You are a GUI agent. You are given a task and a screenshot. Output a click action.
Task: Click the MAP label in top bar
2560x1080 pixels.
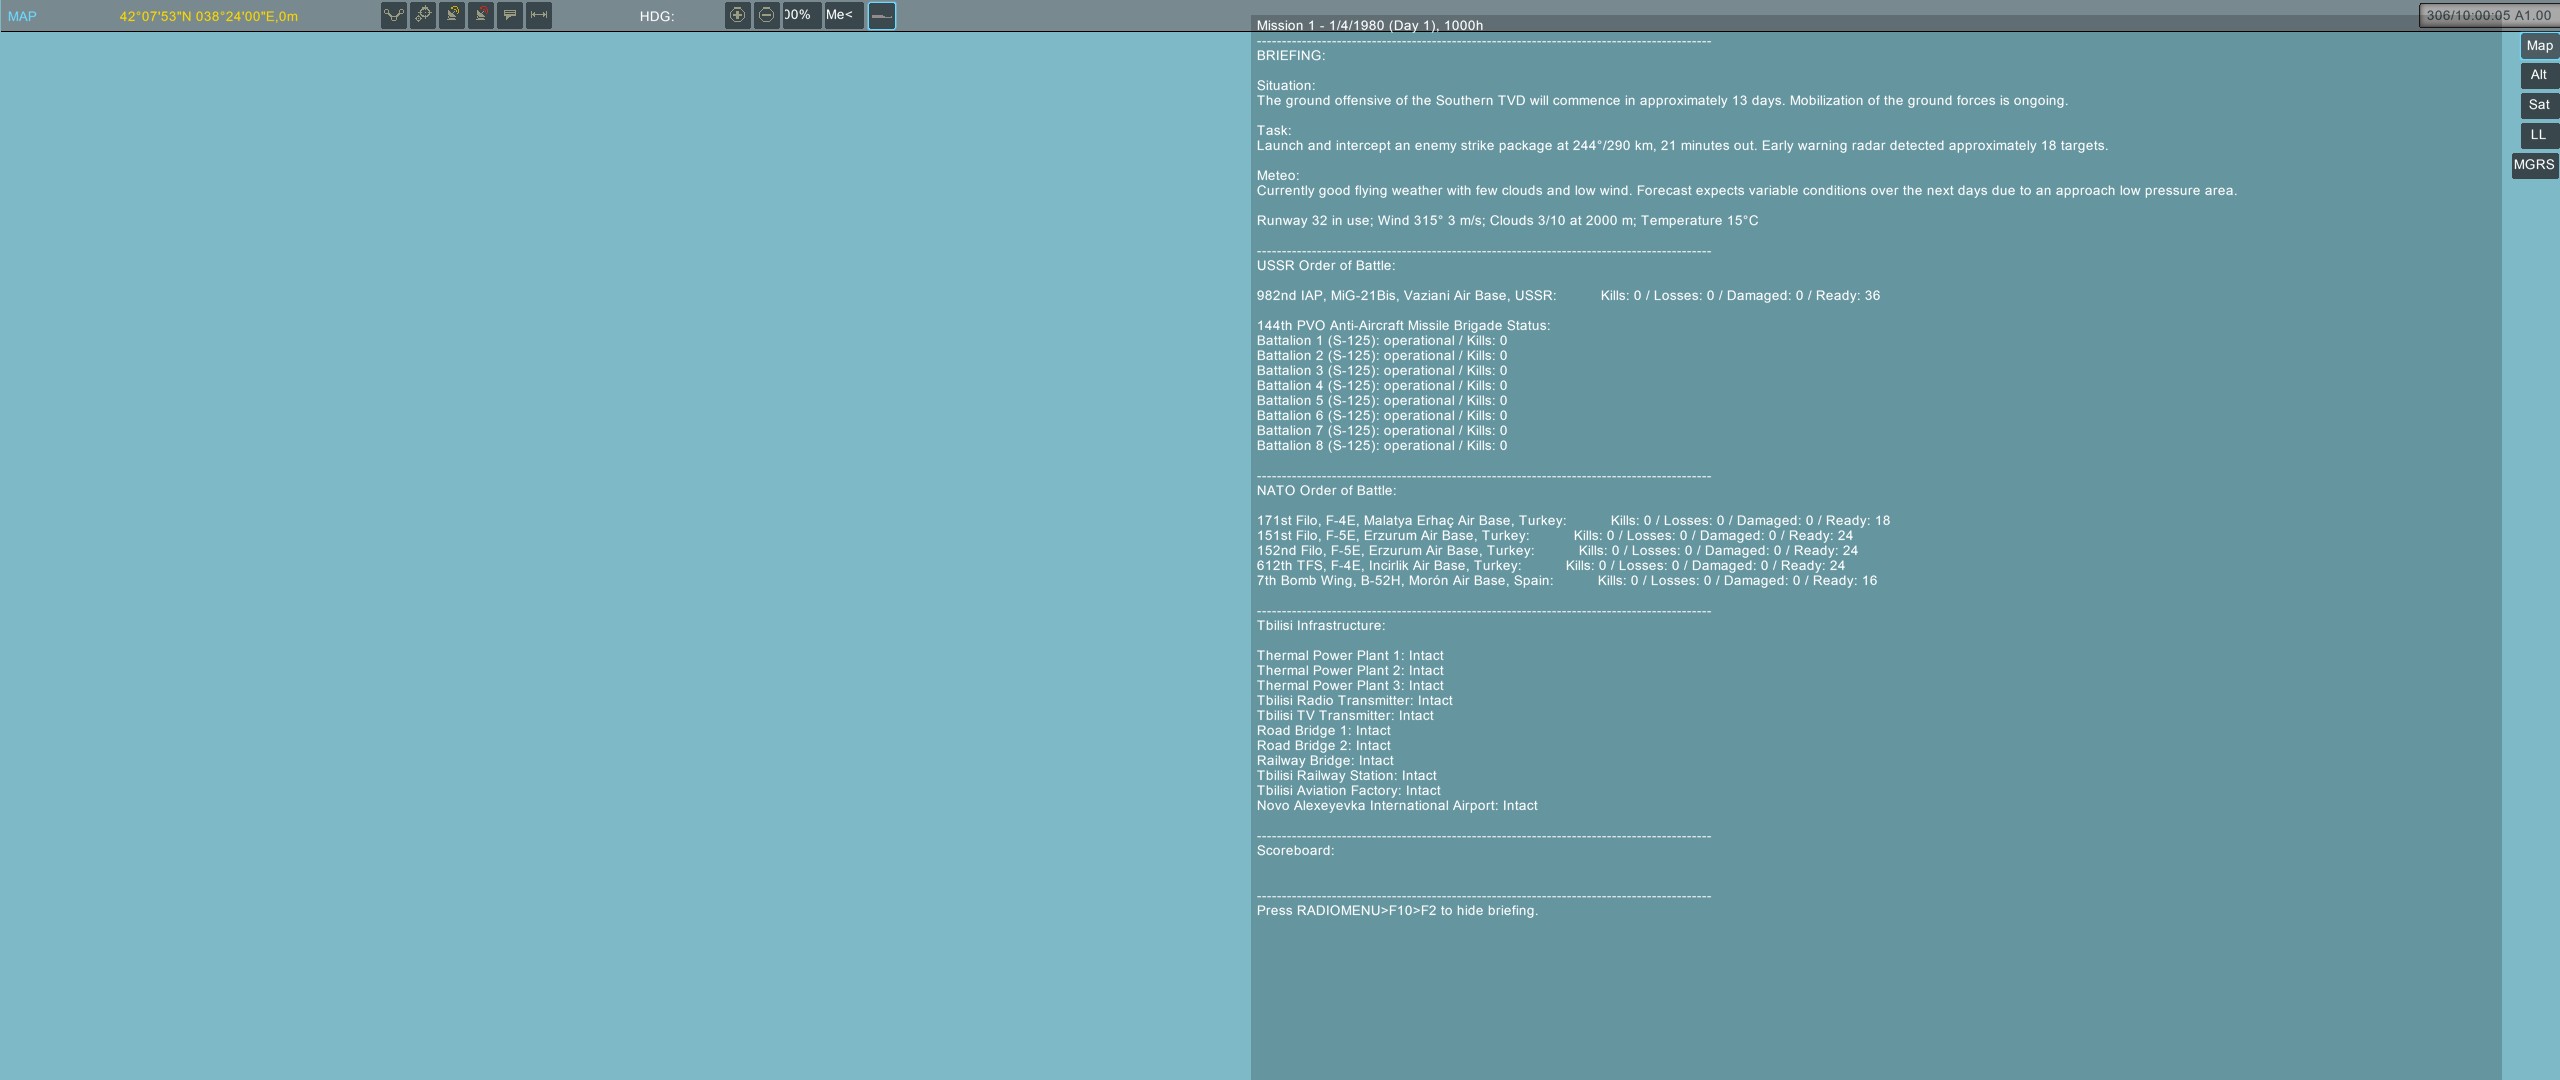click(x=22, y=16)
